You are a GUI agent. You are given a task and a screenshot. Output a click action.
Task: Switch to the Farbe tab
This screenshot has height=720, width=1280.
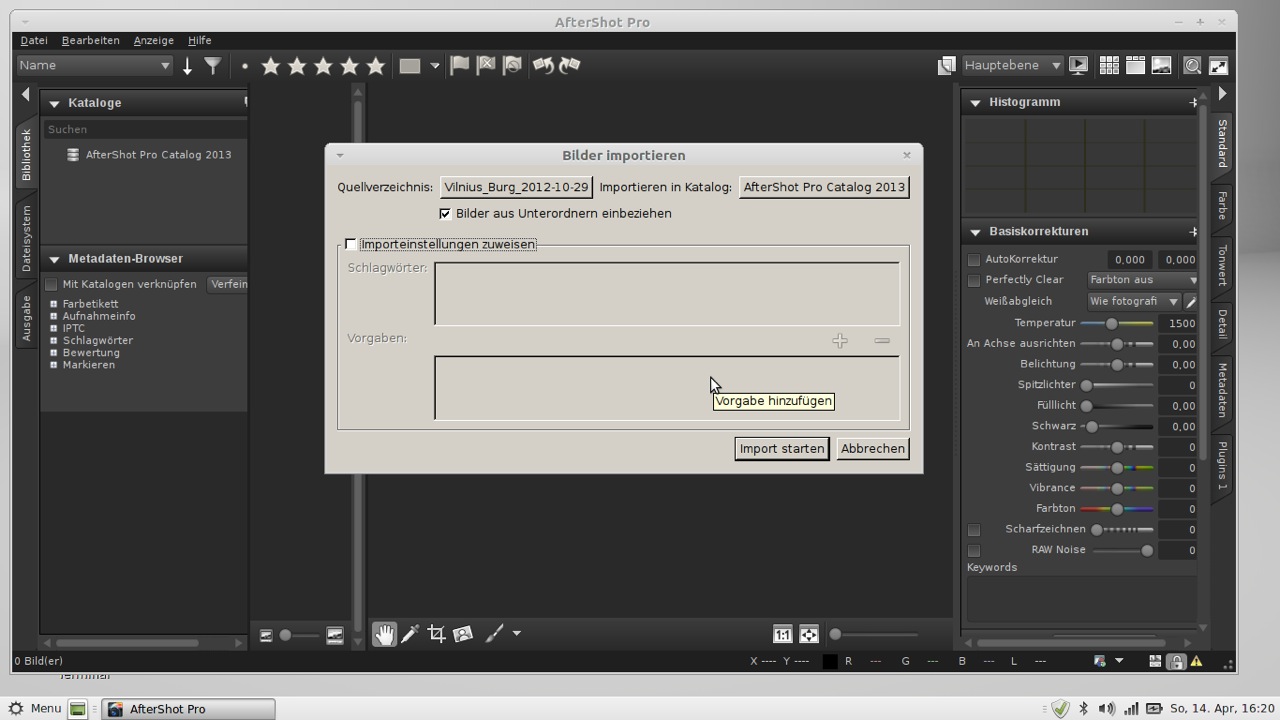(1222, 206)
